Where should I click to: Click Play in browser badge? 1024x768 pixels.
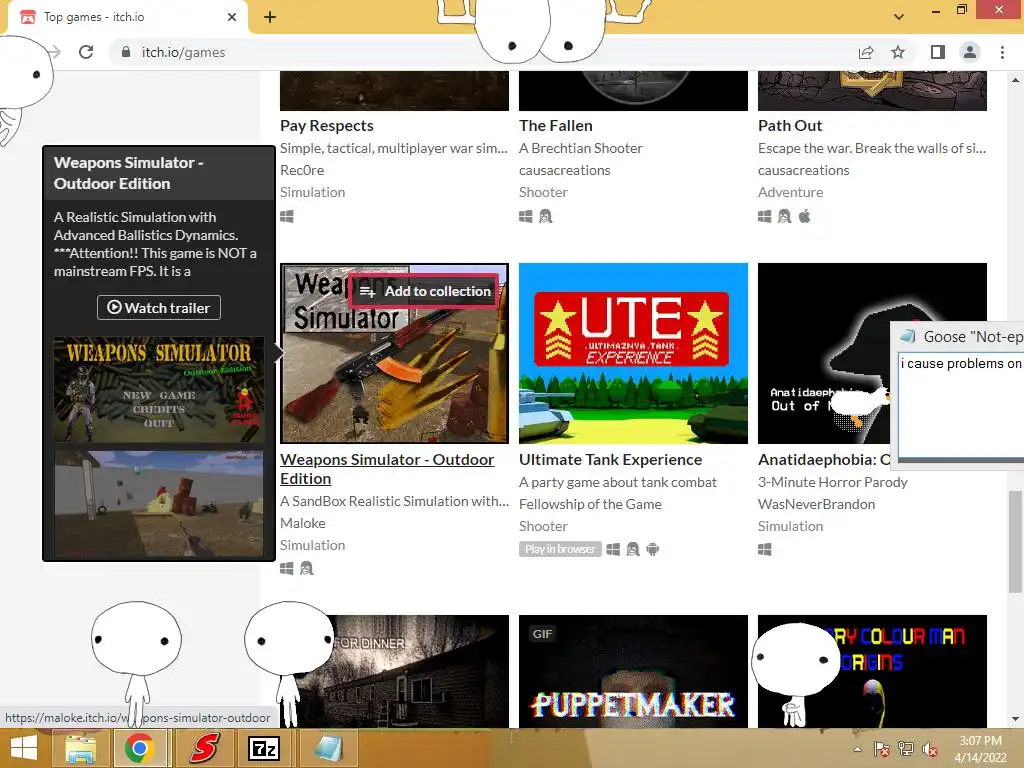(x=560, y=549)
